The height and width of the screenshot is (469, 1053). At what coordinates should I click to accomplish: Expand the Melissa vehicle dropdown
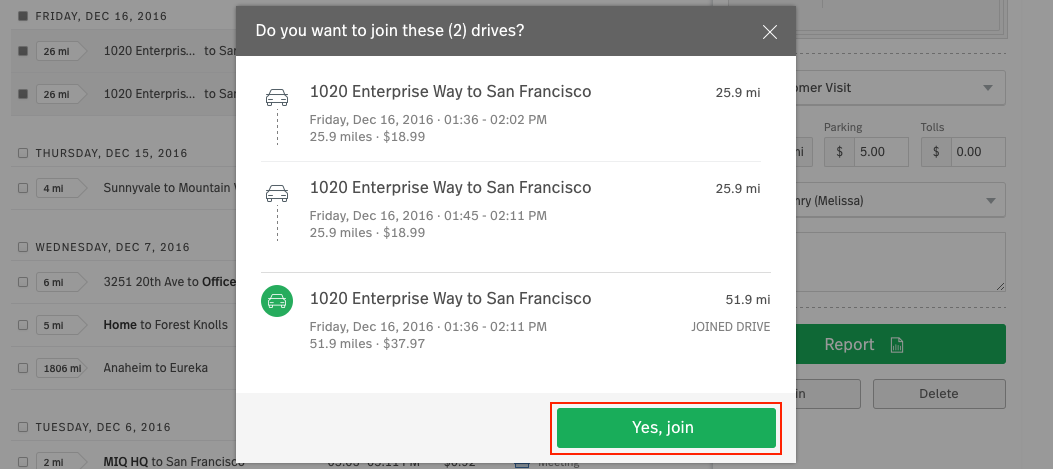click(x=901, y=200)
